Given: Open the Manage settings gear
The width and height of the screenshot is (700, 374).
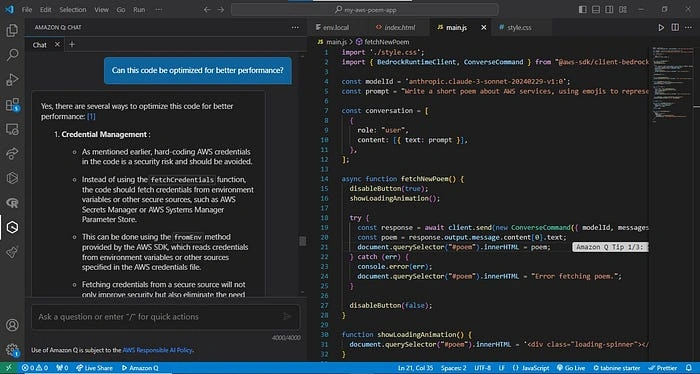Looking at the screenshot, I should pyautogui.click(x=12, y=349).
